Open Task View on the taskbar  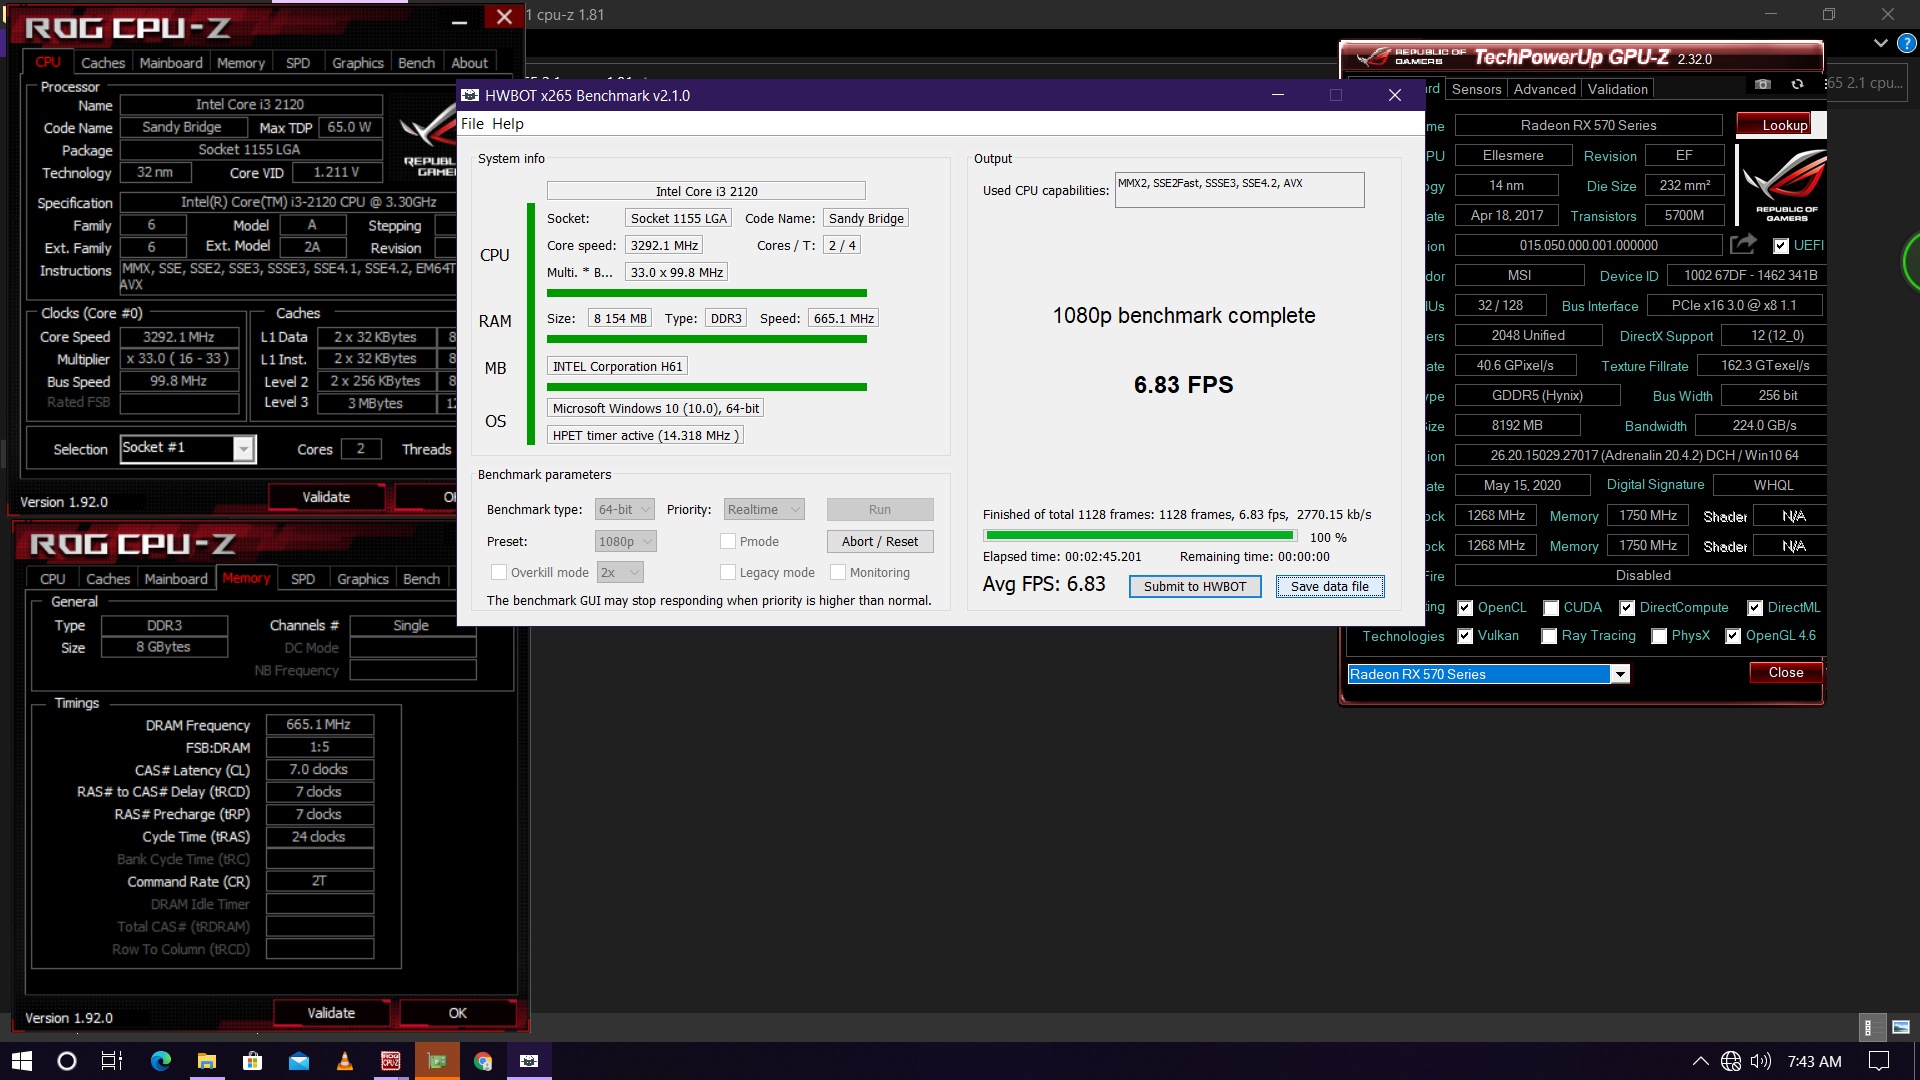[112, 1061]
